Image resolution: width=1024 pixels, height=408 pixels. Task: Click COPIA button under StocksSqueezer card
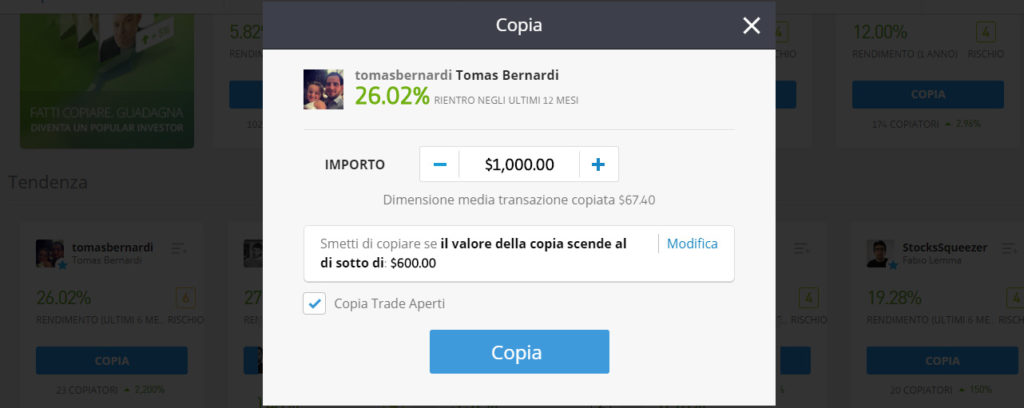coord(942,360)
